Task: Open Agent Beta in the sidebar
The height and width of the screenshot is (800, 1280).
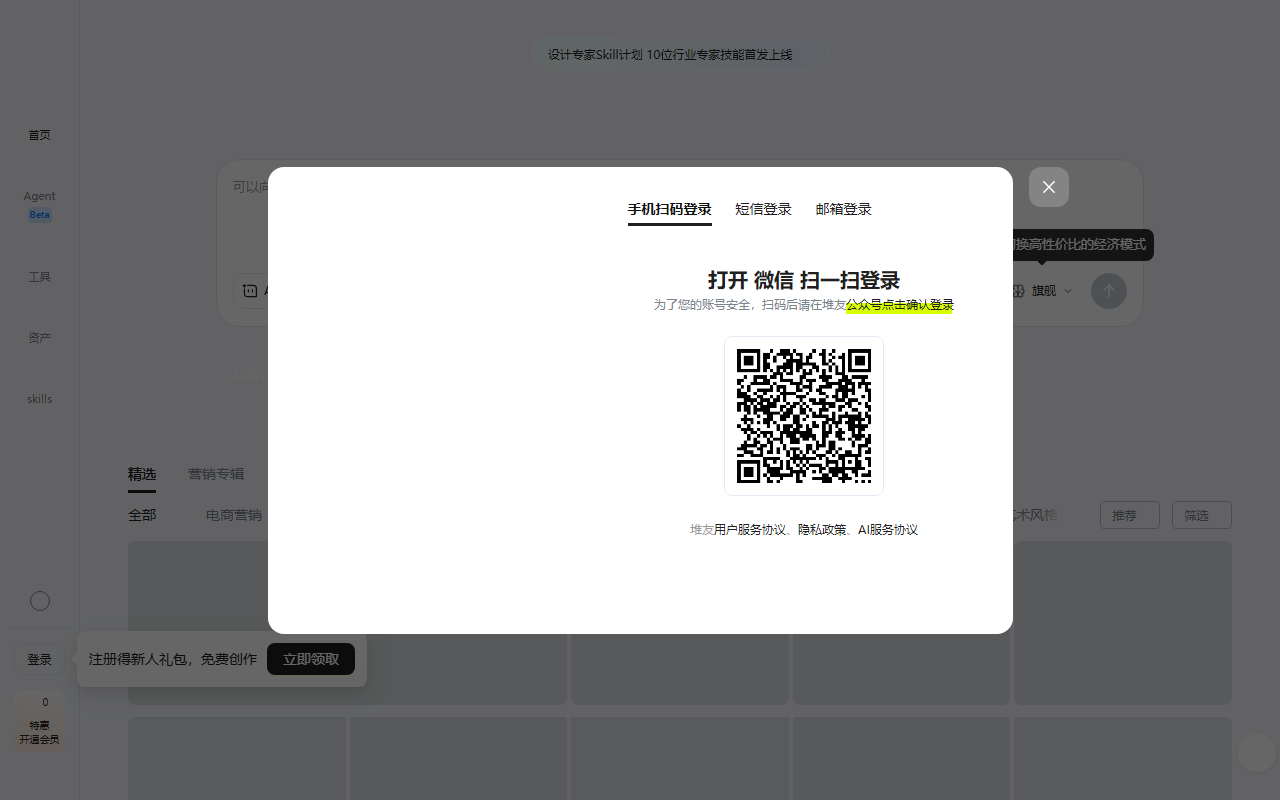Action: 39,205
